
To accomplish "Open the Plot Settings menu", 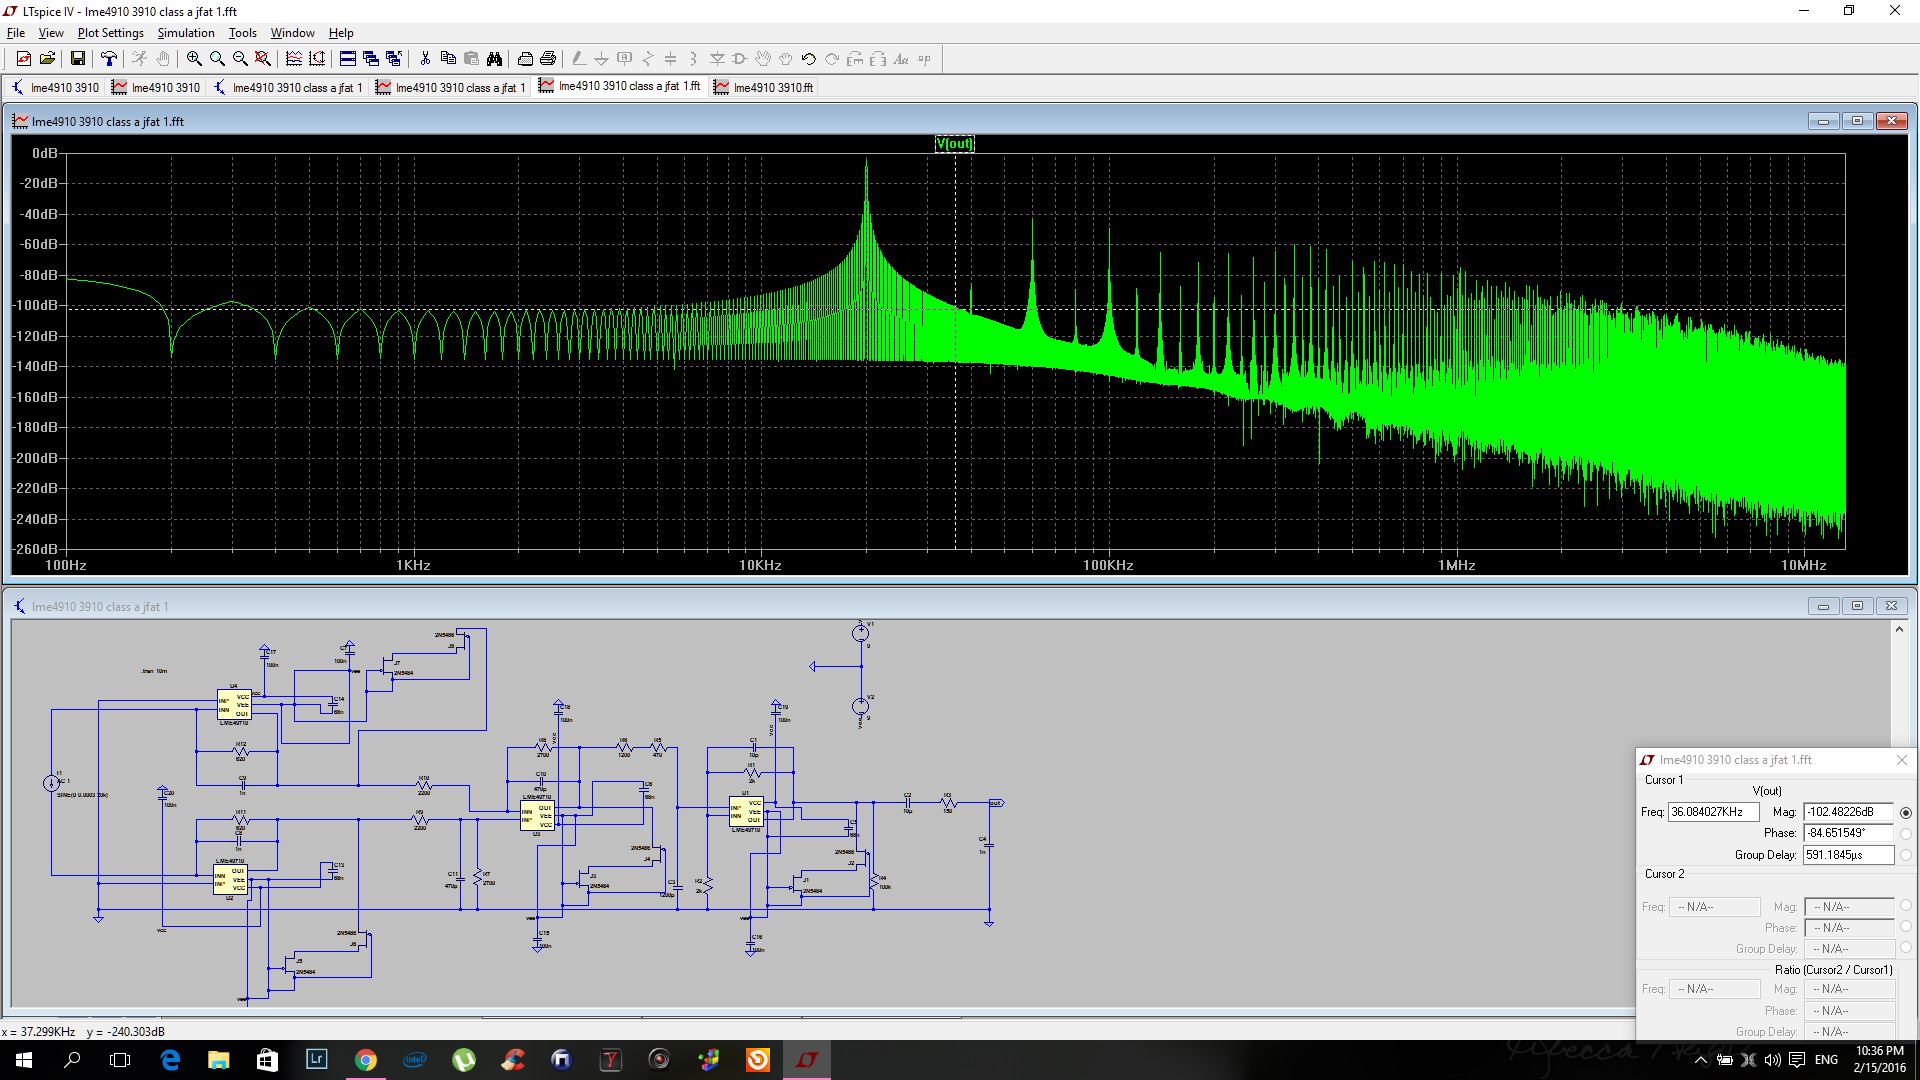I will pyautogui.click(x=111, y=33).
